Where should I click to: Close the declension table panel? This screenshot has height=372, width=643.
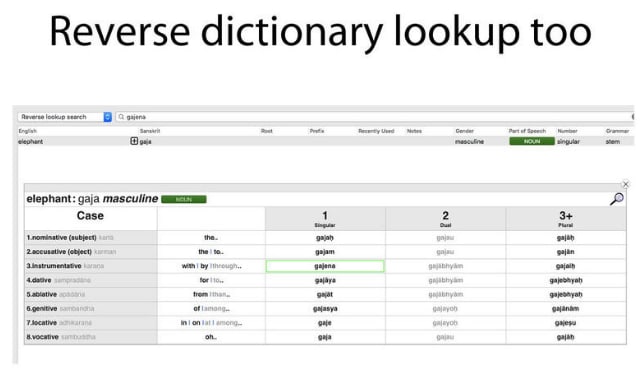click(626, 184)
